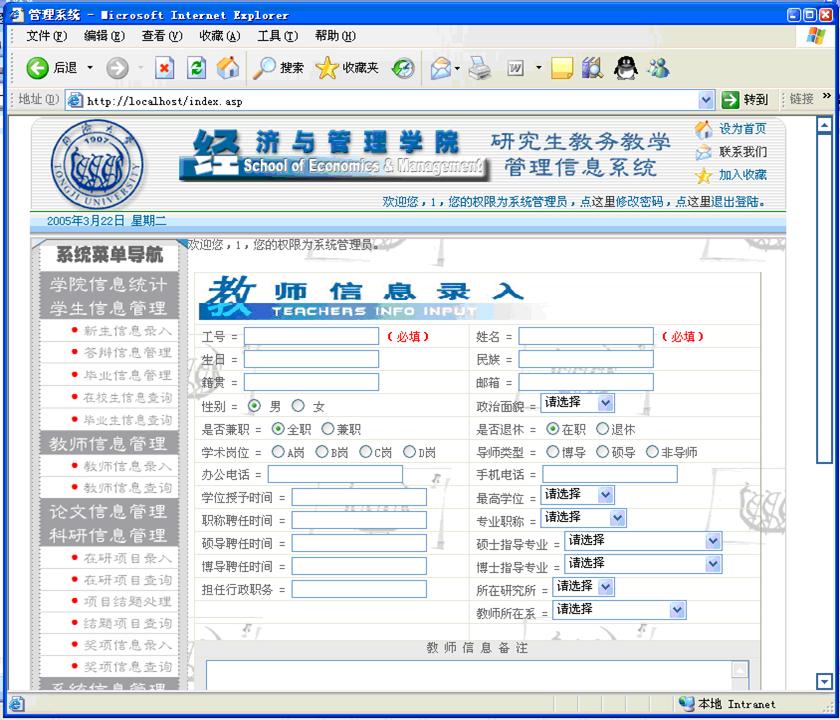840x720 pixels.
Task: Expand 硕士指导专业 dropdown
Action: click(x=643, y=541)
